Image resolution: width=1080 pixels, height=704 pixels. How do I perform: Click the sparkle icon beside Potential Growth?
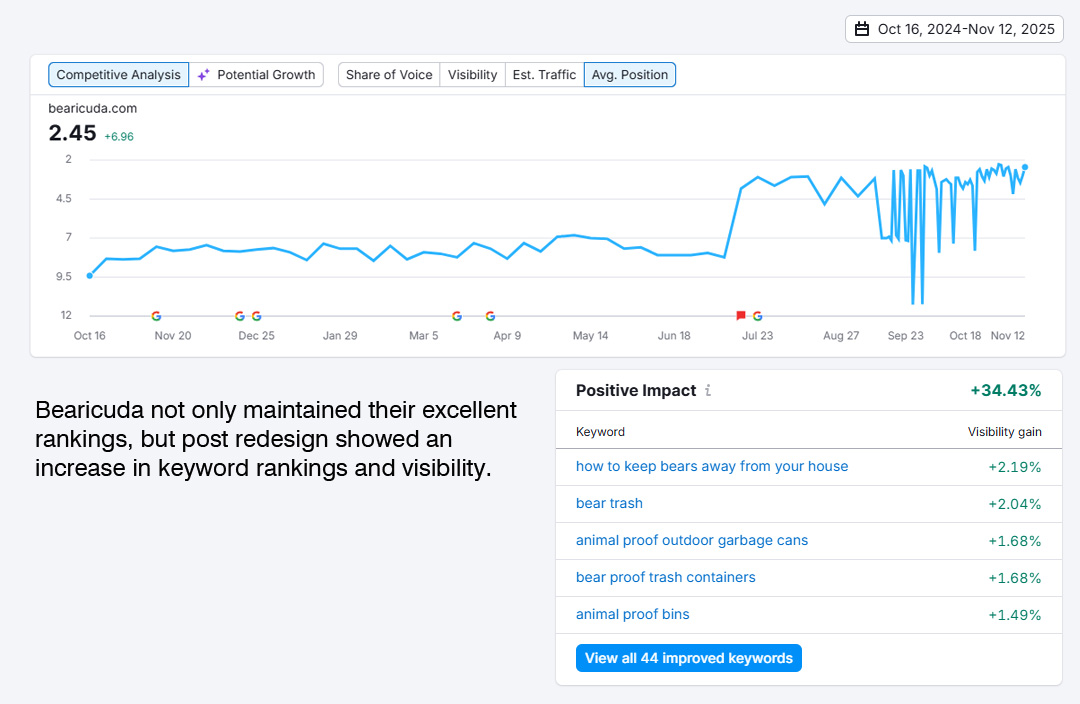coord(202,74)
